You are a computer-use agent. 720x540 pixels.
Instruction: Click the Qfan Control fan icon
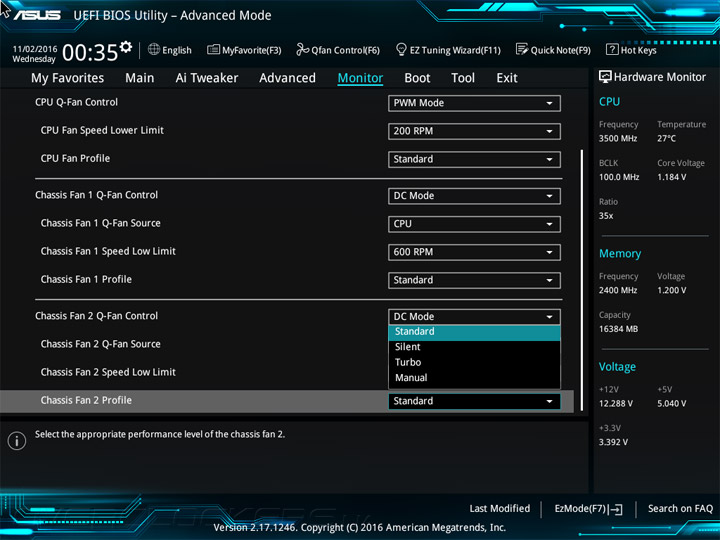pos(302,49)
